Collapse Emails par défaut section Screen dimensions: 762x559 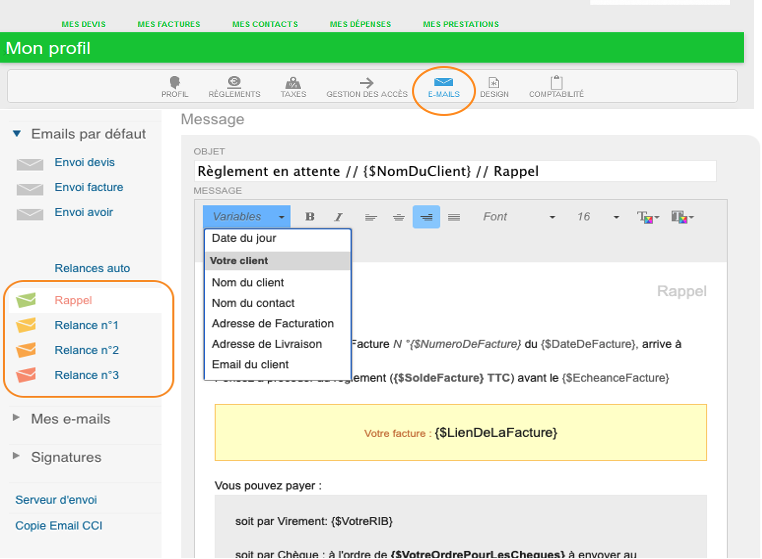point(17,133)
